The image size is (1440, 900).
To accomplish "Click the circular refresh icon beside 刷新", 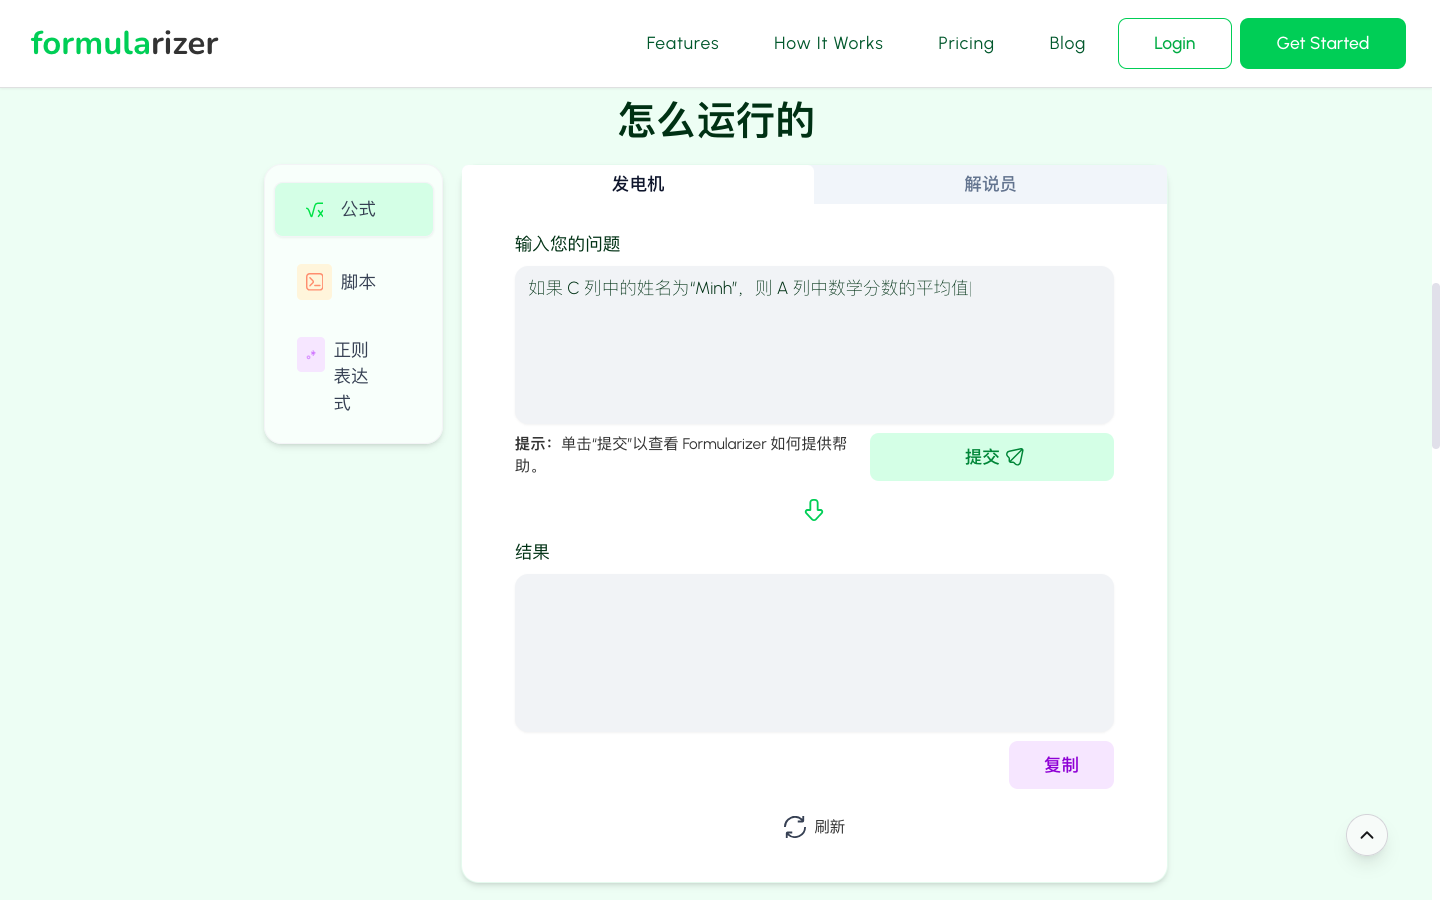I will [795, 827].
